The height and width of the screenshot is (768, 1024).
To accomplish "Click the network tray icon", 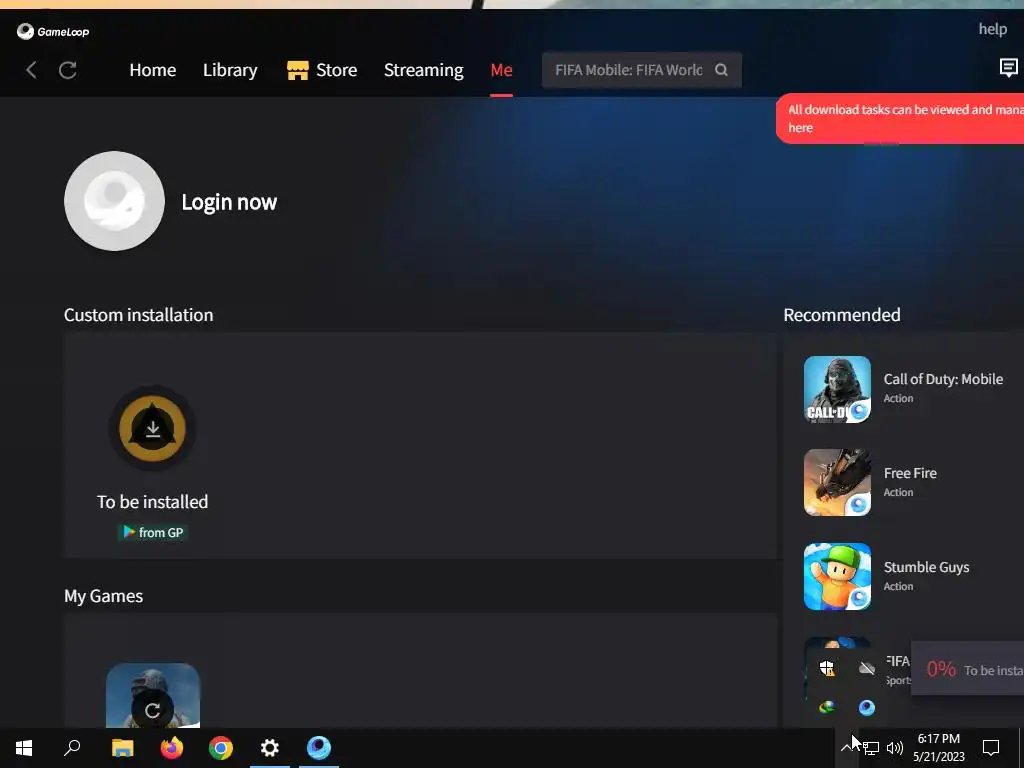I will 871,748.
